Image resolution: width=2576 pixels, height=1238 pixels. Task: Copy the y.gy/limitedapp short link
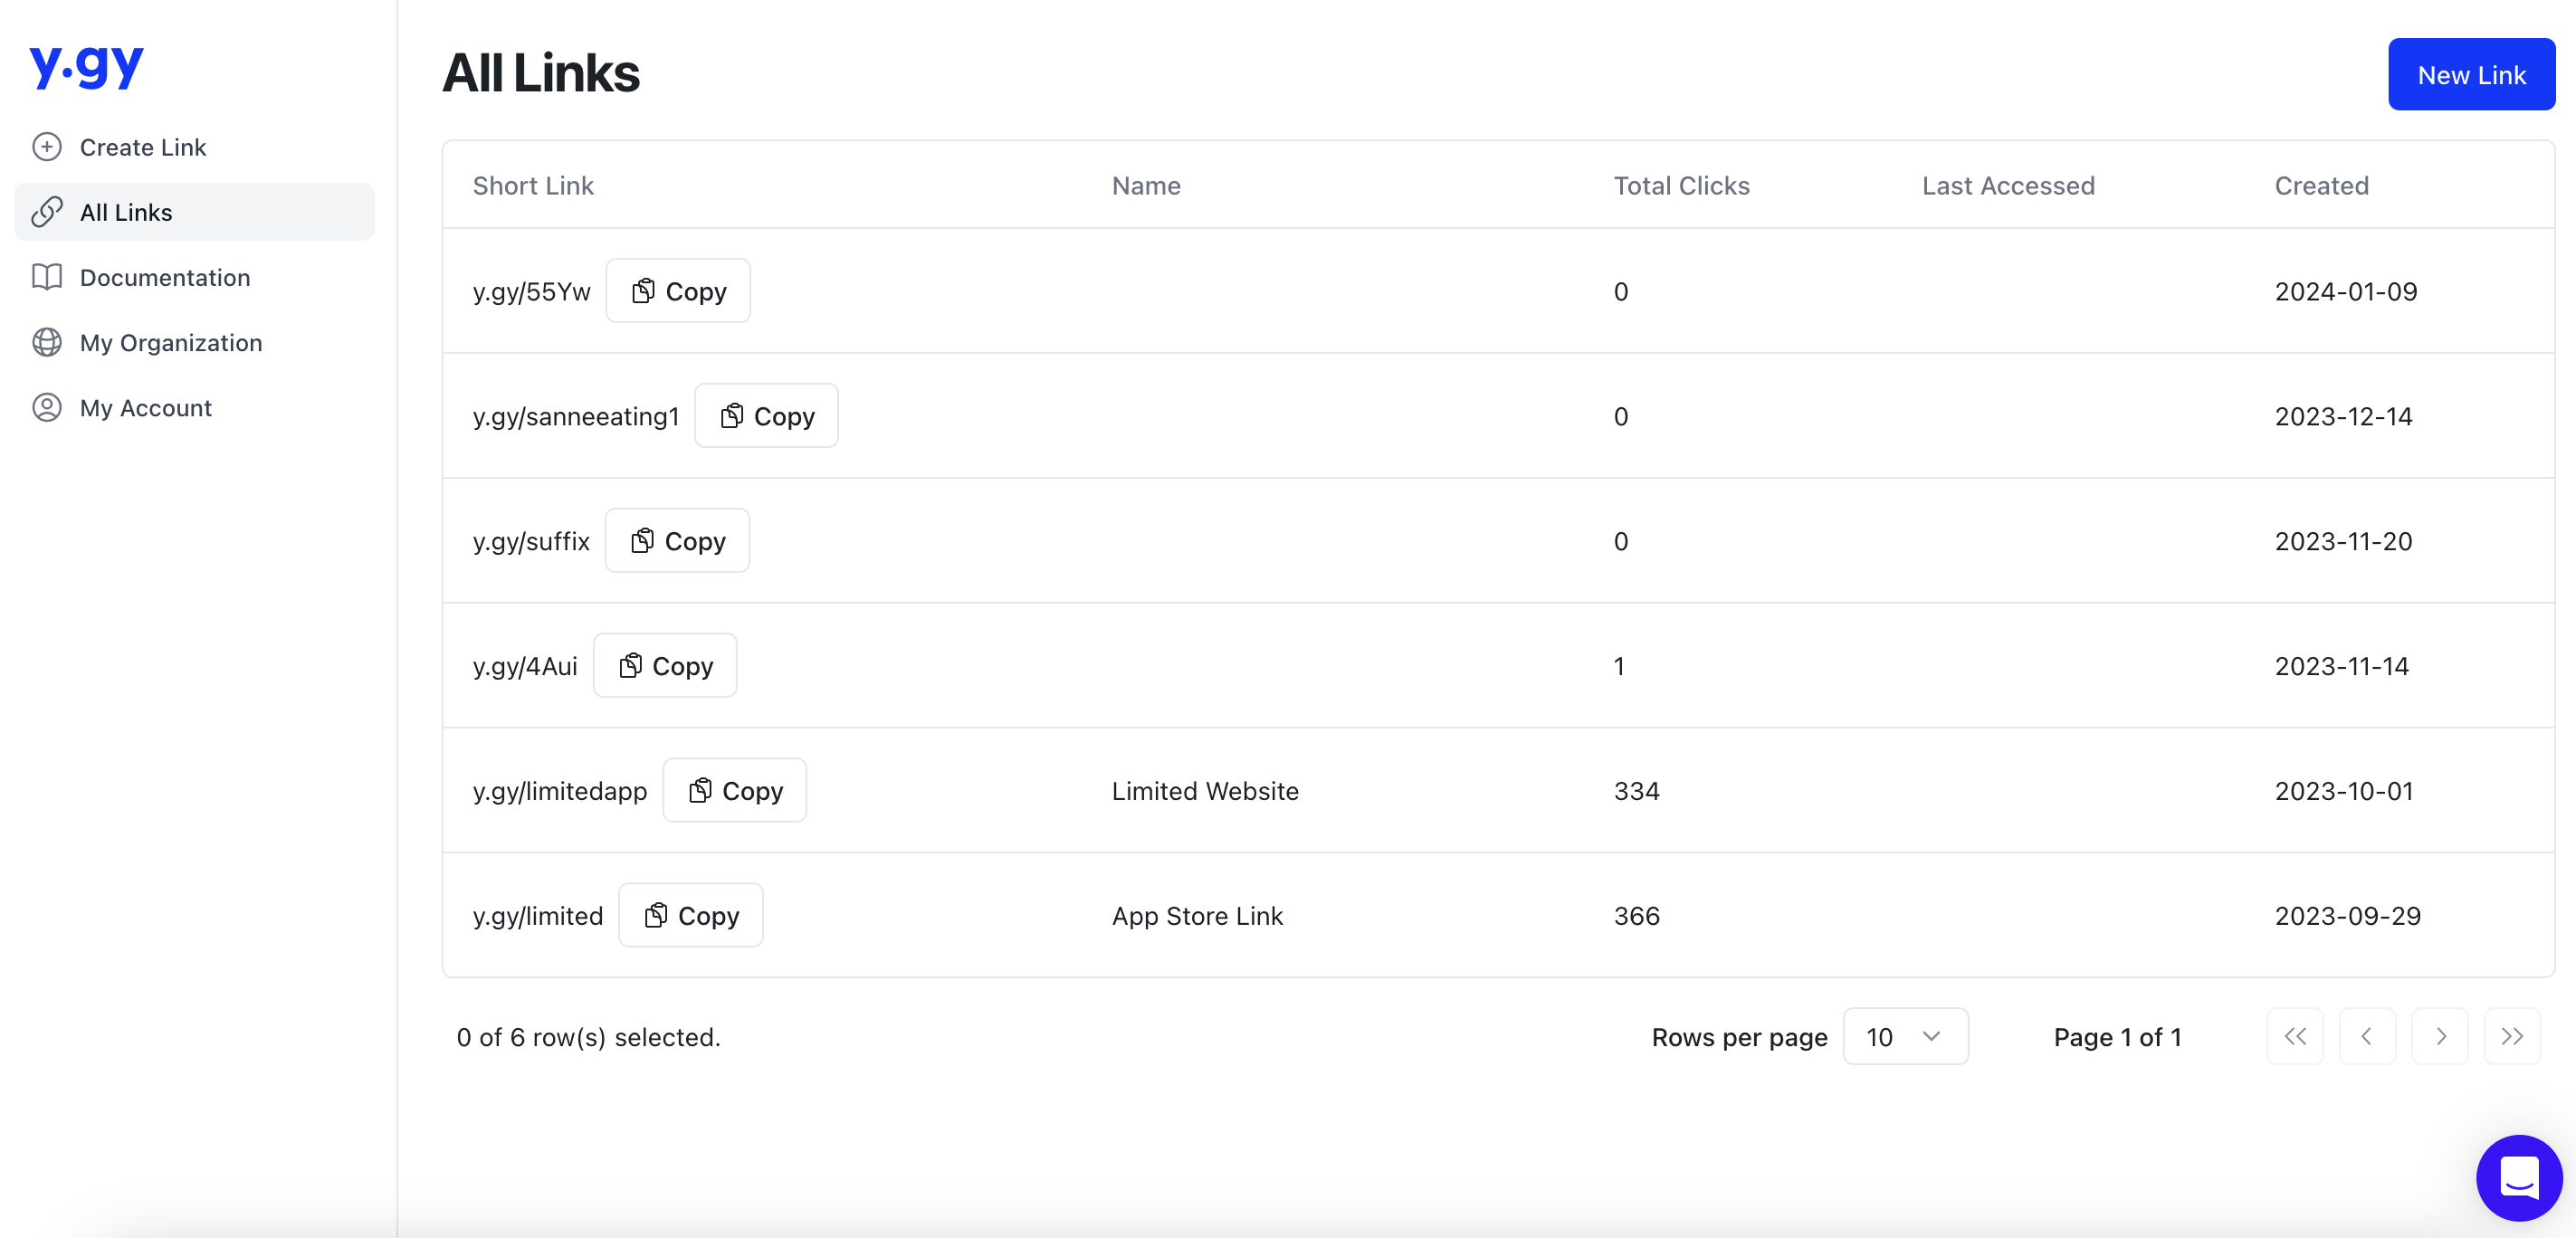pyautogui.click(x=734, y=791)
